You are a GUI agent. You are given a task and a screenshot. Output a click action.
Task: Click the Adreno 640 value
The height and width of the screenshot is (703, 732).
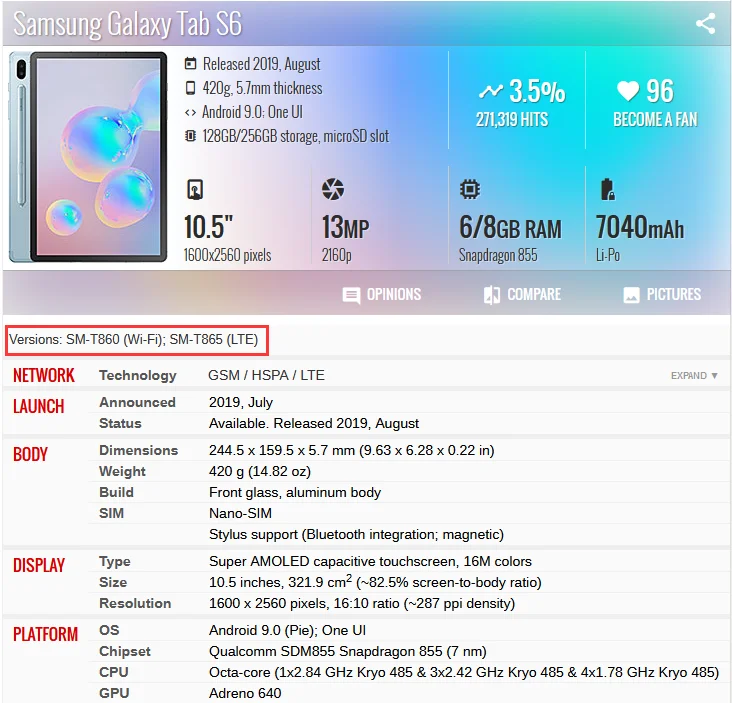click(x=245, y=693)
